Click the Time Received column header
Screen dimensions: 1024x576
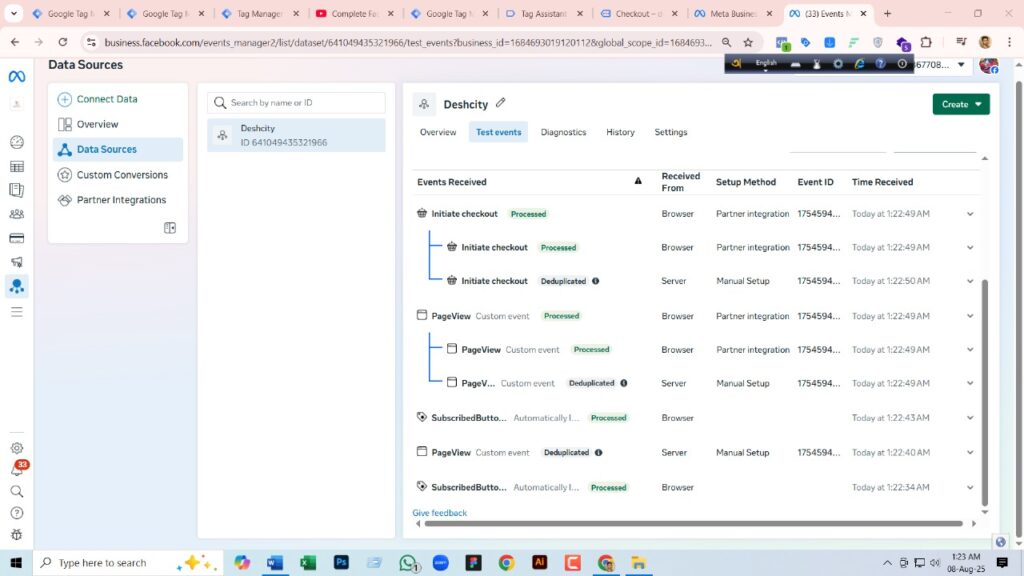click(882, 182)
